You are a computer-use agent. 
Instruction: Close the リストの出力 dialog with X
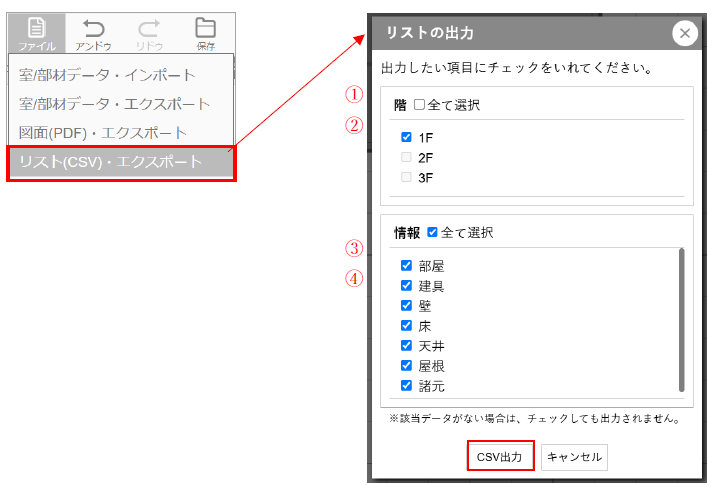685,34
